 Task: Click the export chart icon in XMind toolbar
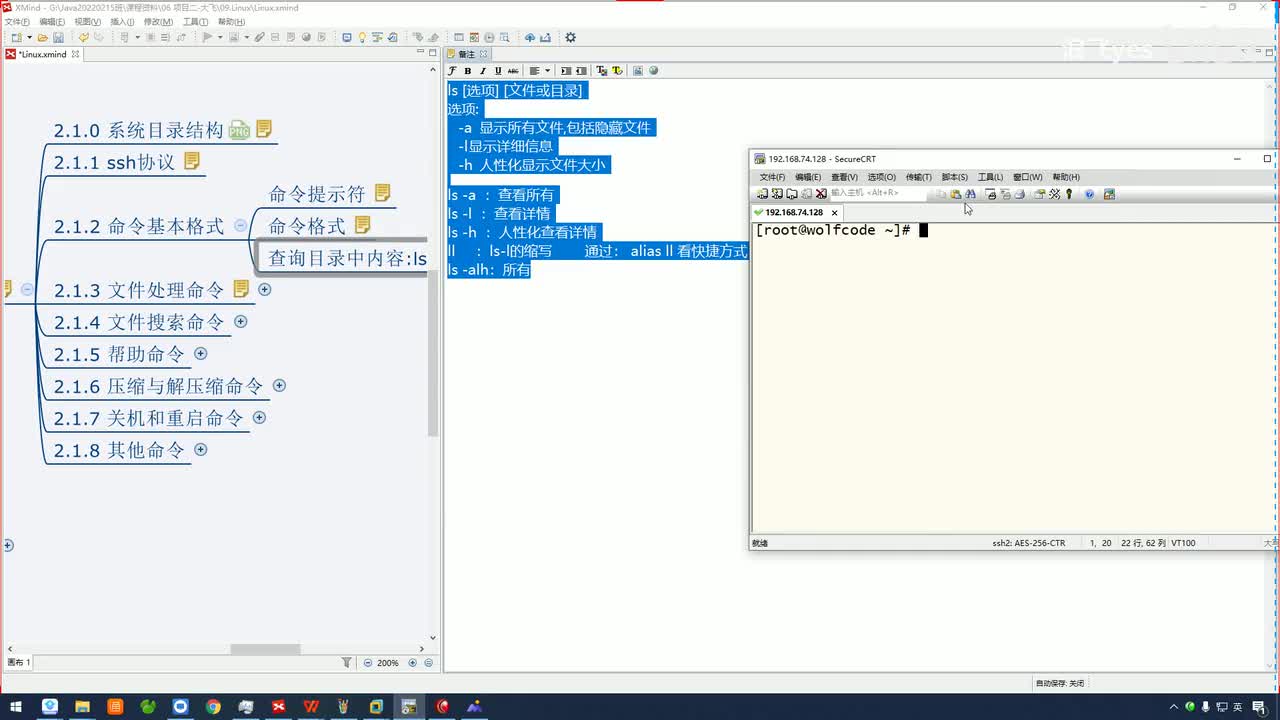545,38
